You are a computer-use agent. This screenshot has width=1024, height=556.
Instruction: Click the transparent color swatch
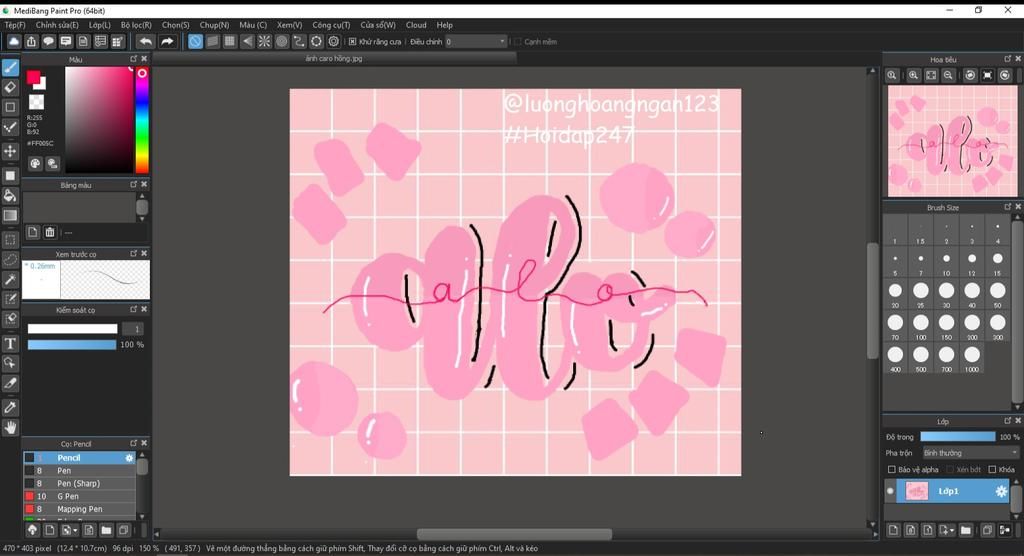click(x=37, y=102)
